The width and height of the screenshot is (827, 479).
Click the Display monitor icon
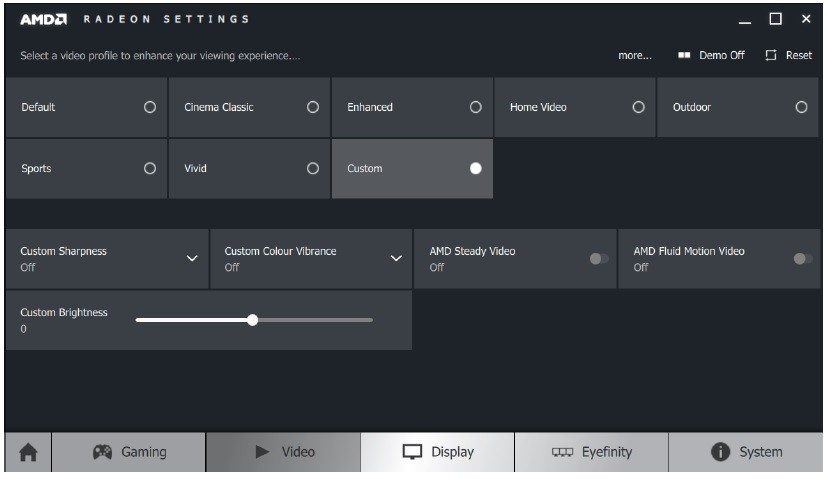[412, 452]
